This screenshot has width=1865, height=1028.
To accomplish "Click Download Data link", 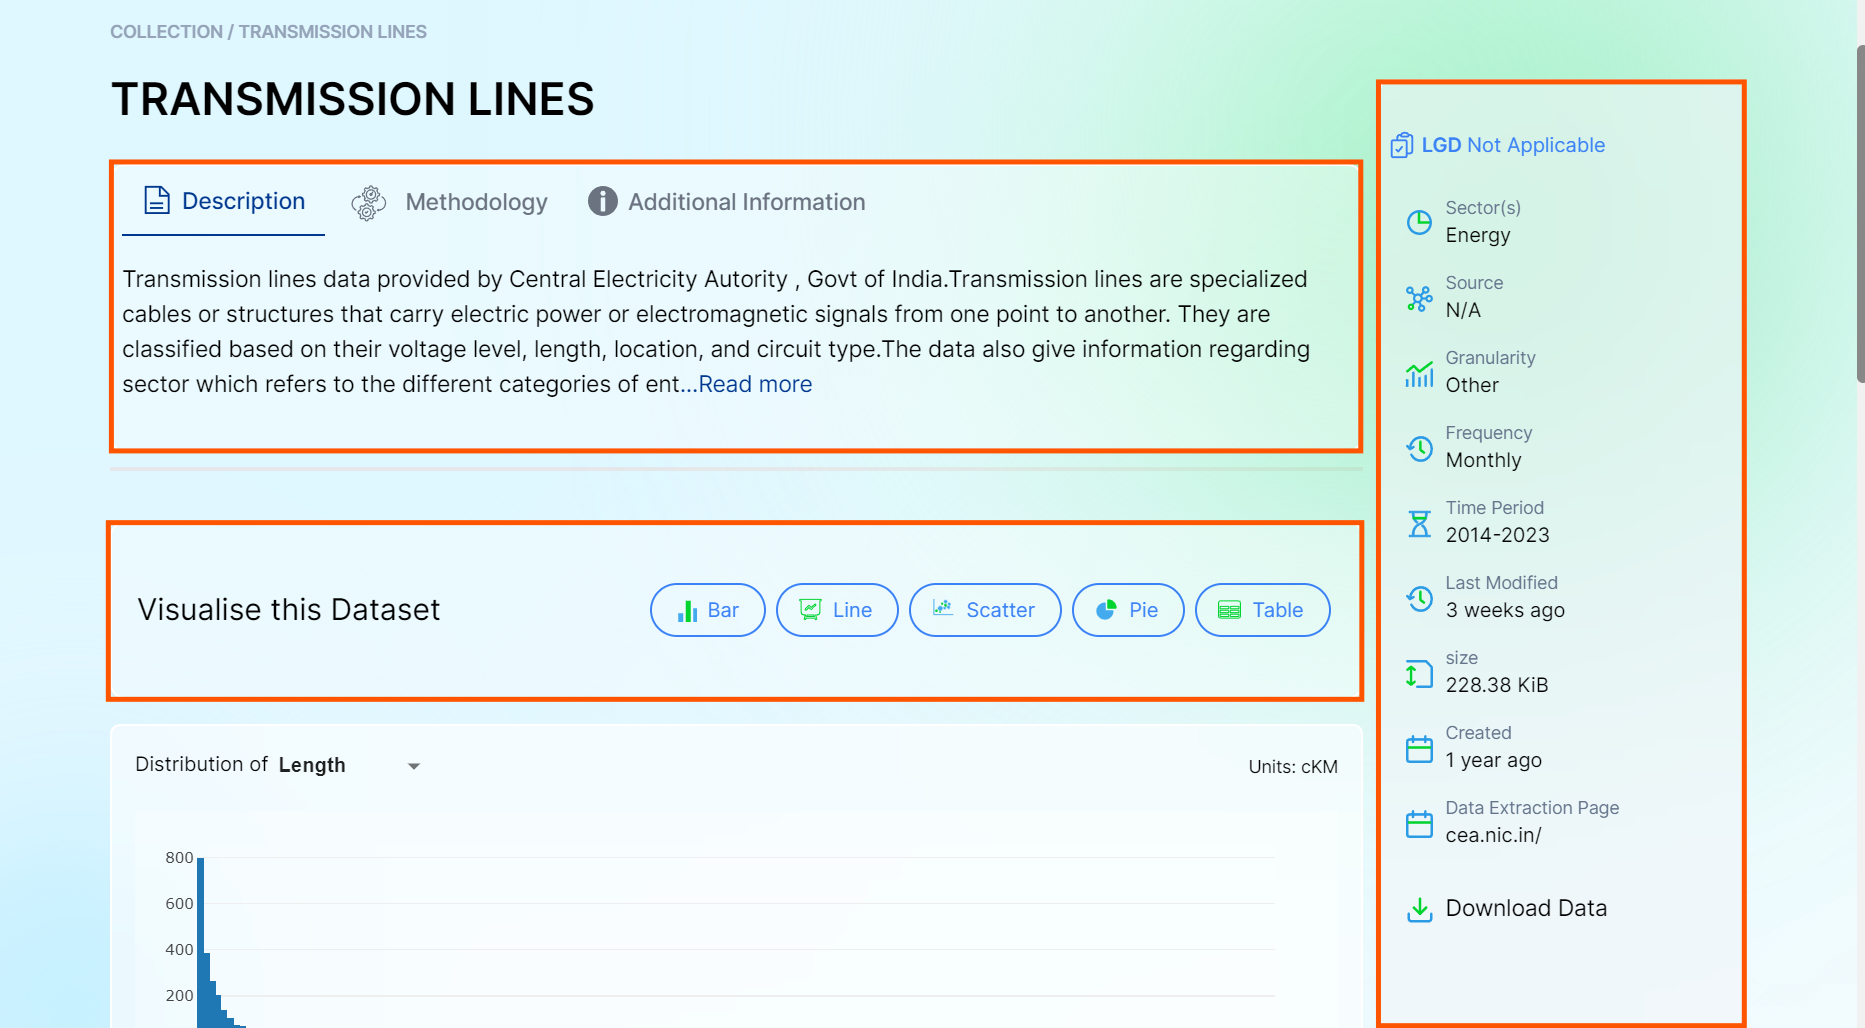I will (1526, 908).
